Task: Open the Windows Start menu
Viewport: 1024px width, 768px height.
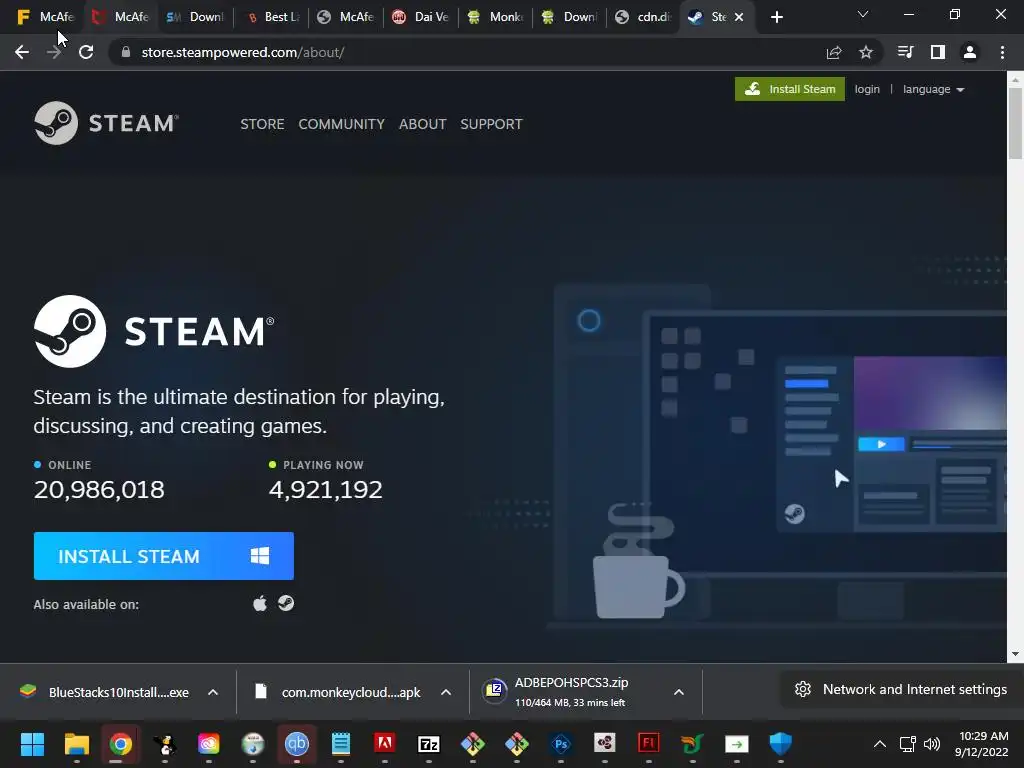Action: click(32, 744)
